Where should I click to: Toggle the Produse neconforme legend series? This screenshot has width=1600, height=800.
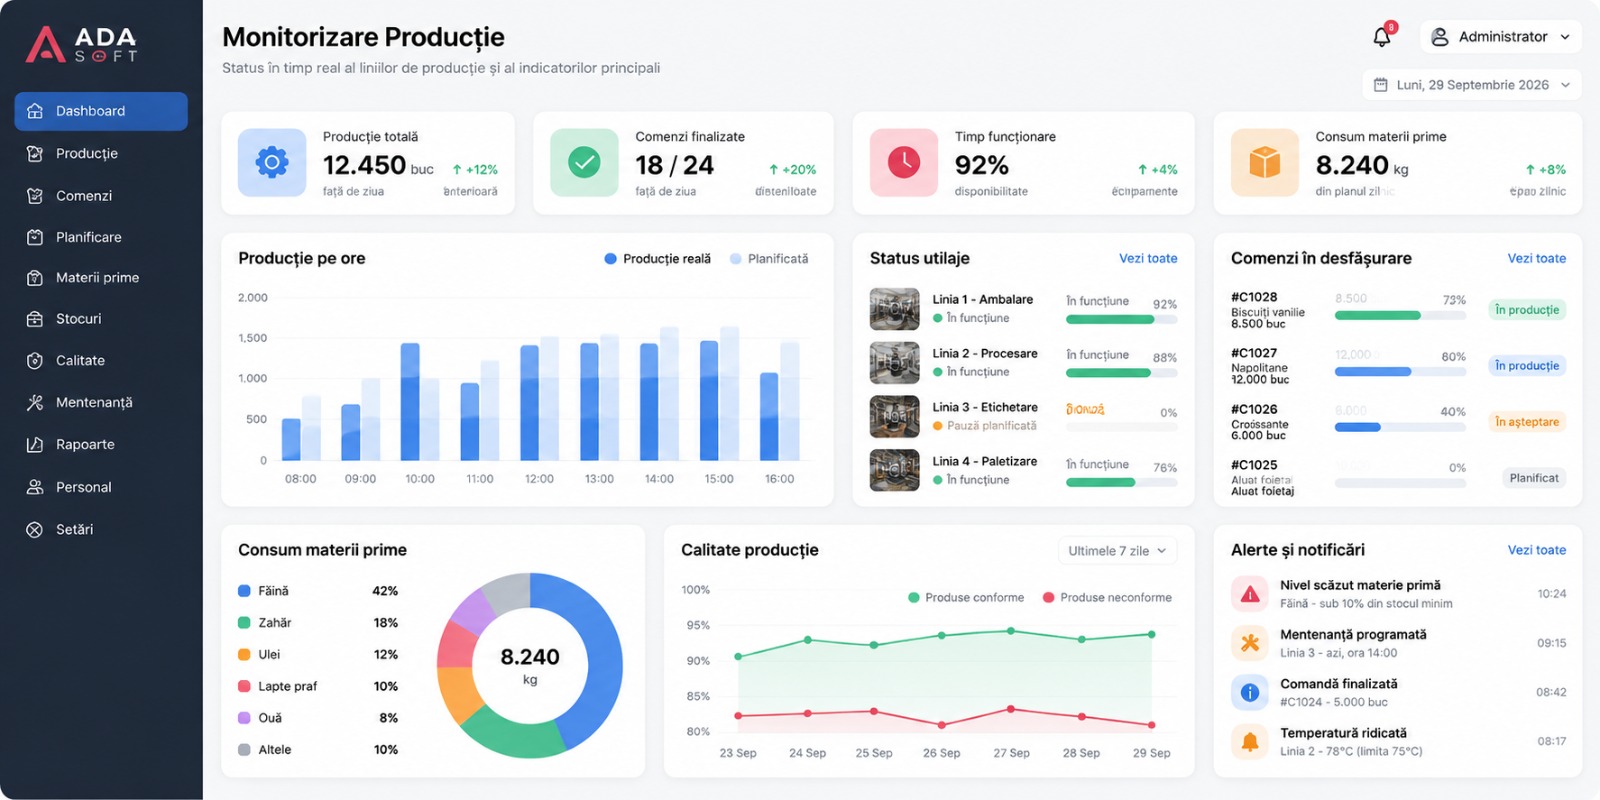coord(1107,598)
